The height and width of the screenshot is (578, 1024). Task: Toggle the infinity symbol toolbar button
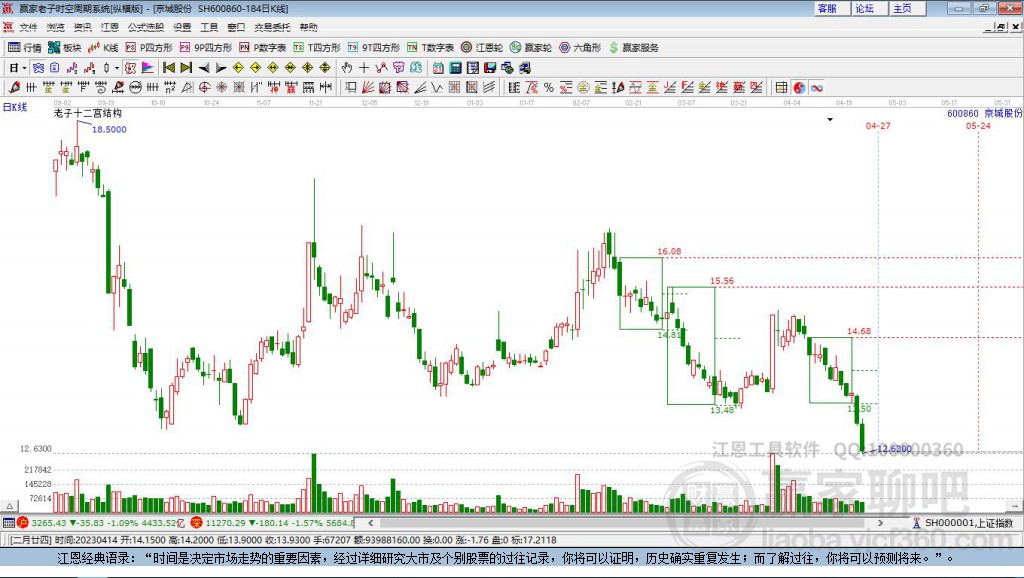pyautogui.click(x=816, y=87)
